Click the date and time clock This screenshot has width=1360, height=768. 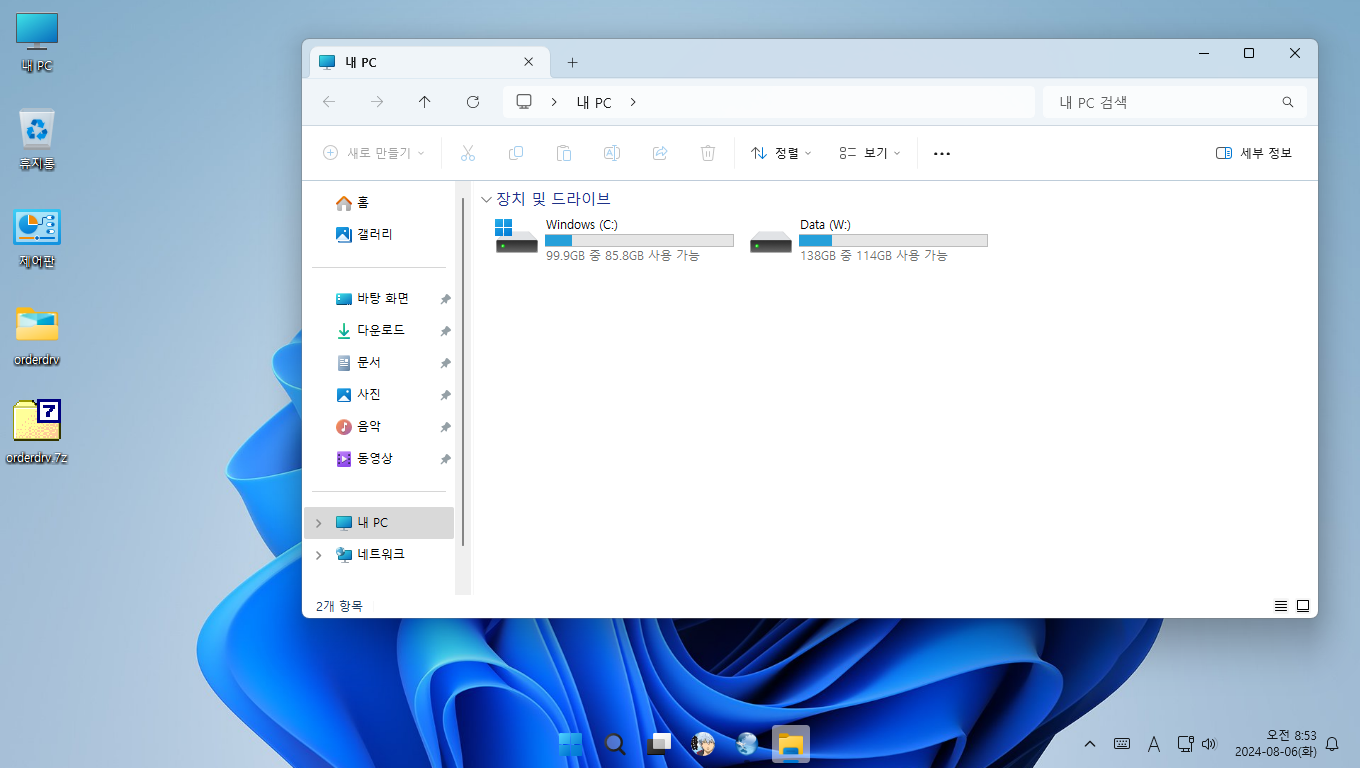[1276, 744]
